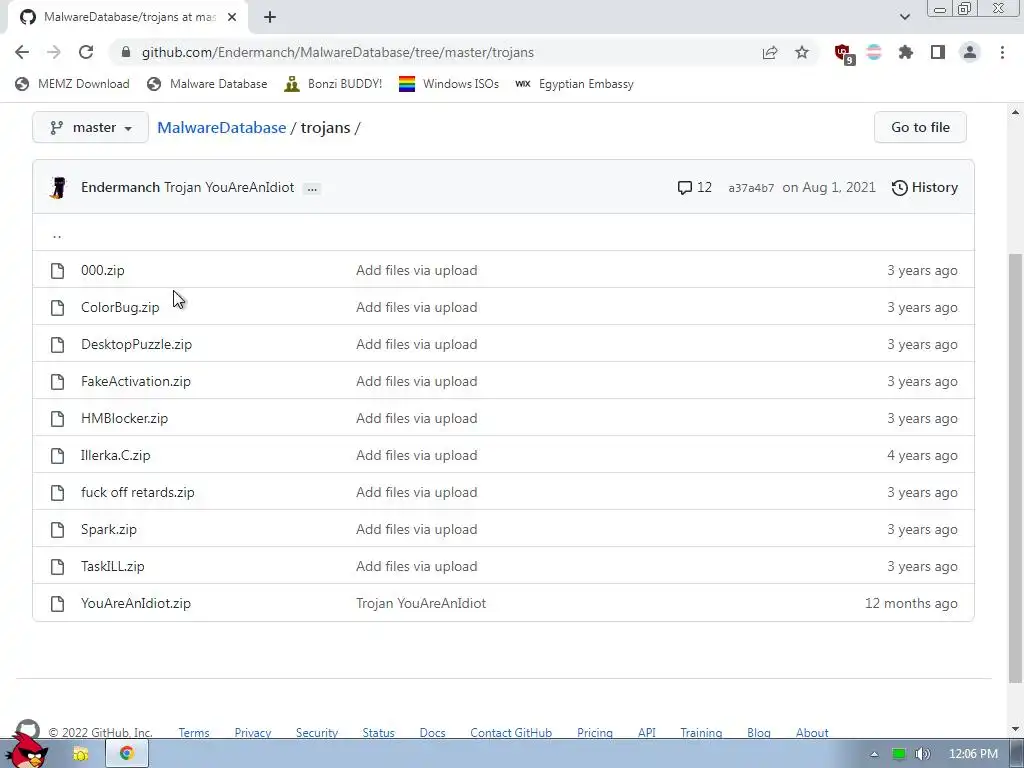Open commit History link
The image size is (1024, 768).
(925, 187)
